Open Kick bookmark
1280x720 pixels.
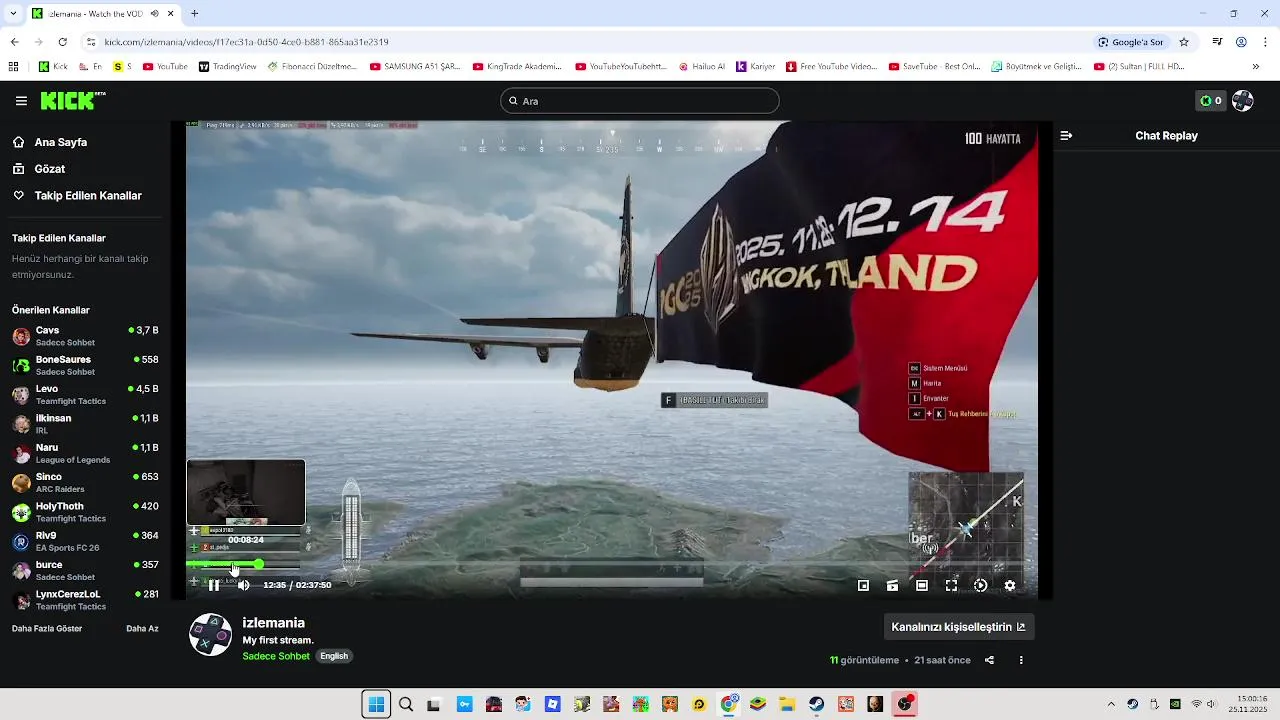(53, 67)
